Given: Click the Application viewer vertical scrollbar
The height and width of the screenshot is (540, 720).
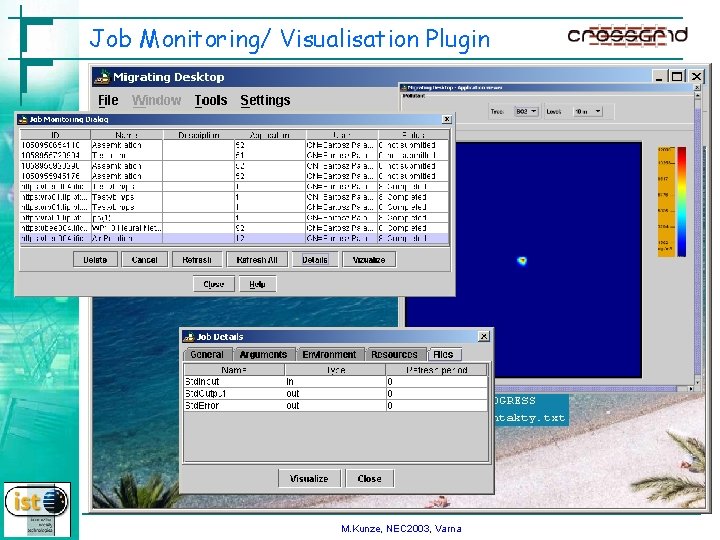Looking at the screenshot, I should [x=697, y=239].
